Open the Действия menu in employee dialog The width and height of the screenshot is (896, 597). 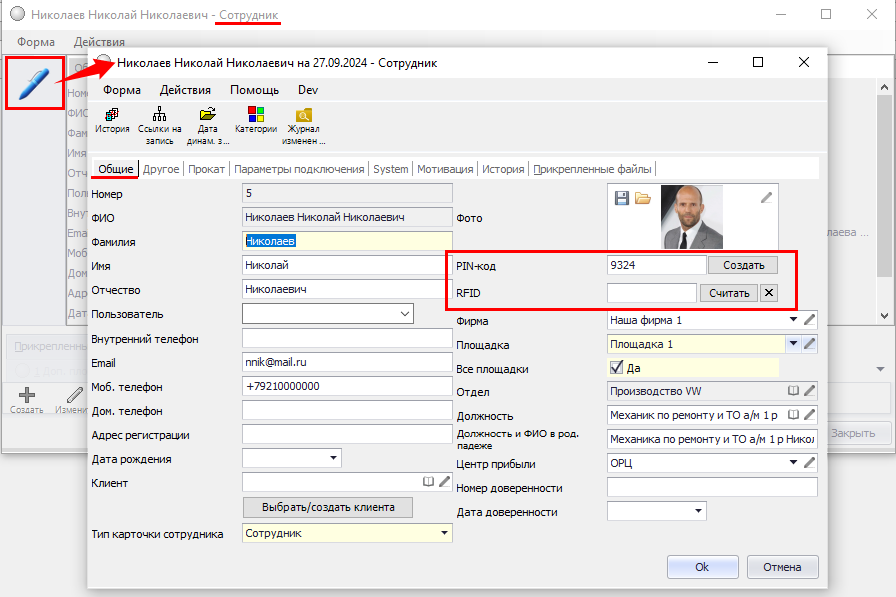click(185, 90)
